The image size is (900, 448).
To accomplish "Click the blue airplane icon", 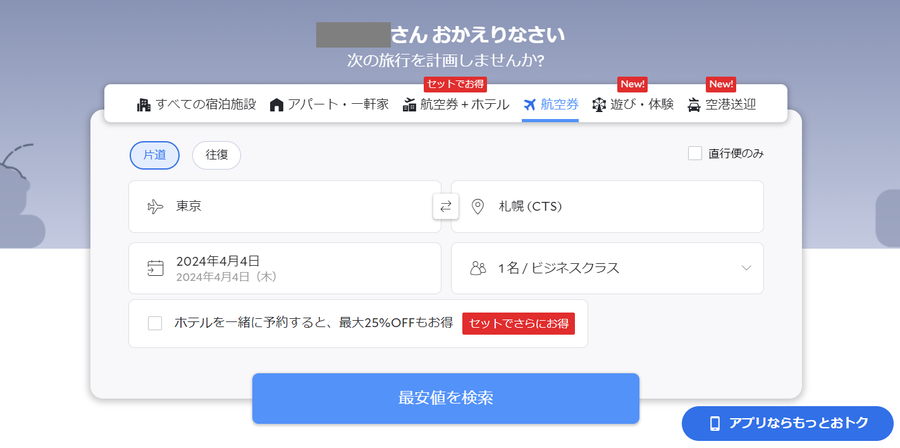I will (529, 104).
